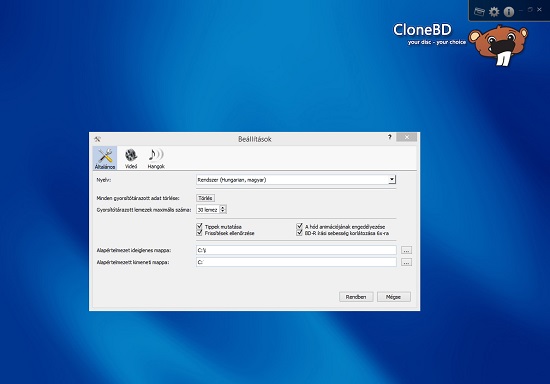550x384 pixels.
Task: Toggle the Frissítések ellenőrzése checkbox
Action: pos(200,233)
